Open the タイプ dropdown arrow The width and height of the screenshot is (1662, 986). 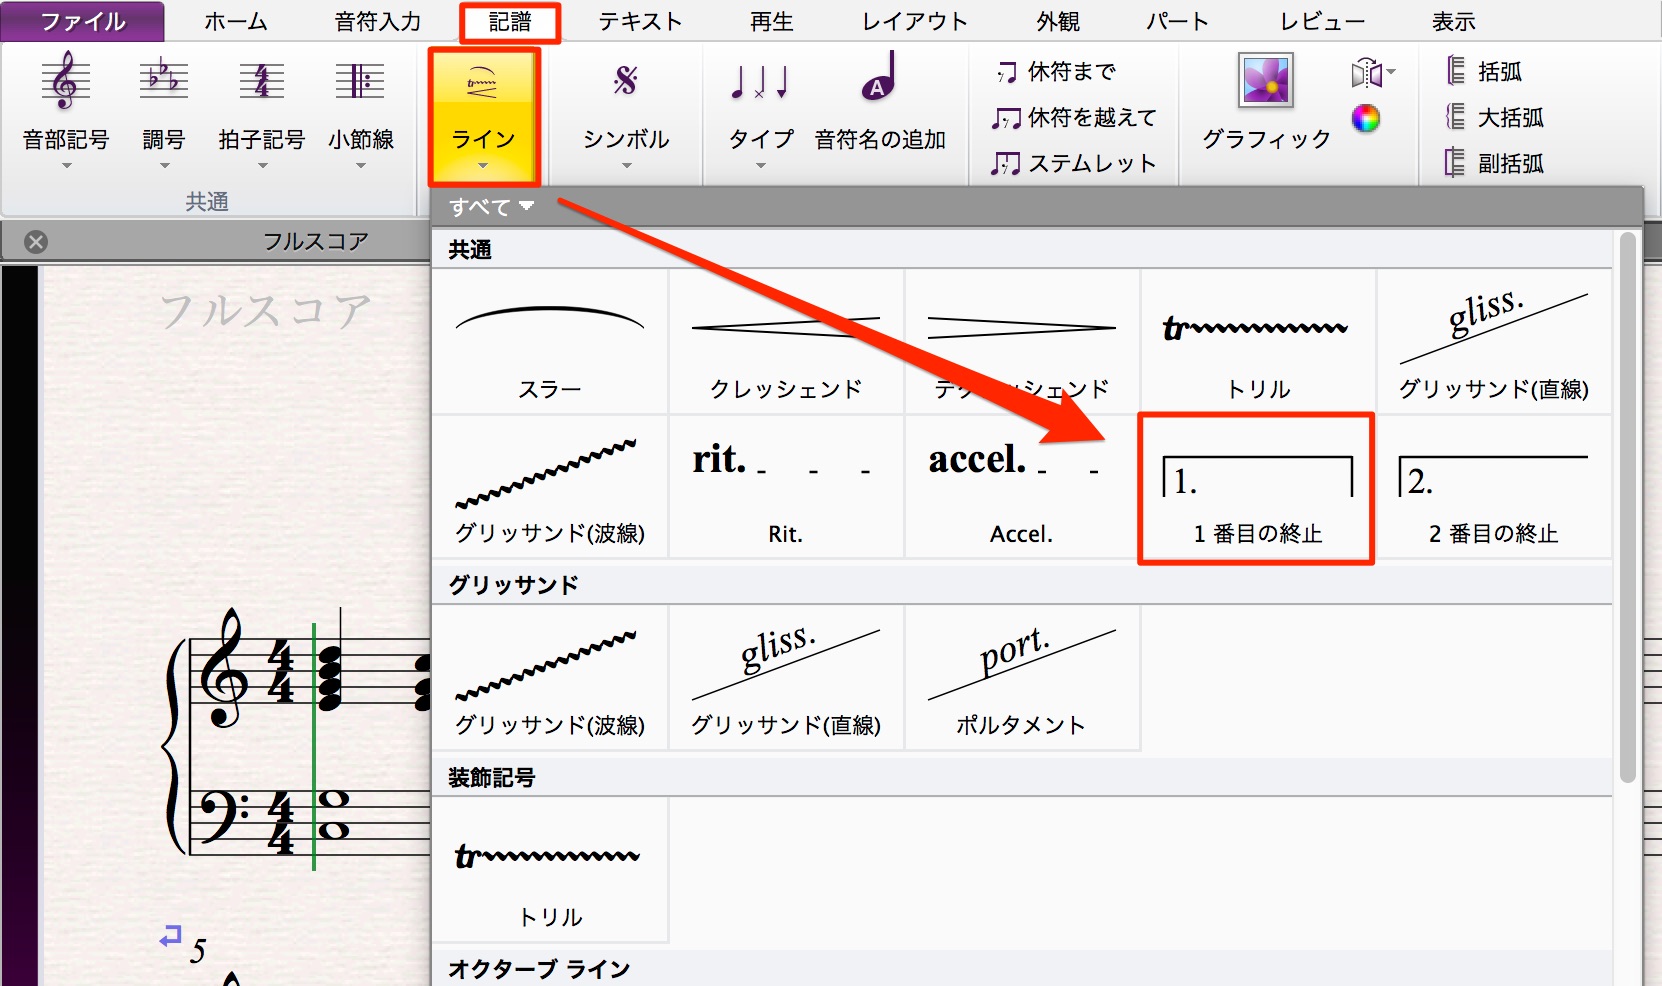(761, 166)
